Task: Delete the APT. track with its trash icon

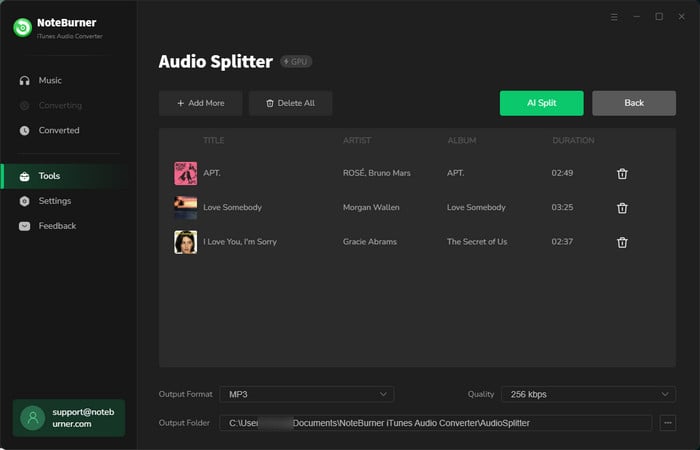Action: tap(622, 174)
